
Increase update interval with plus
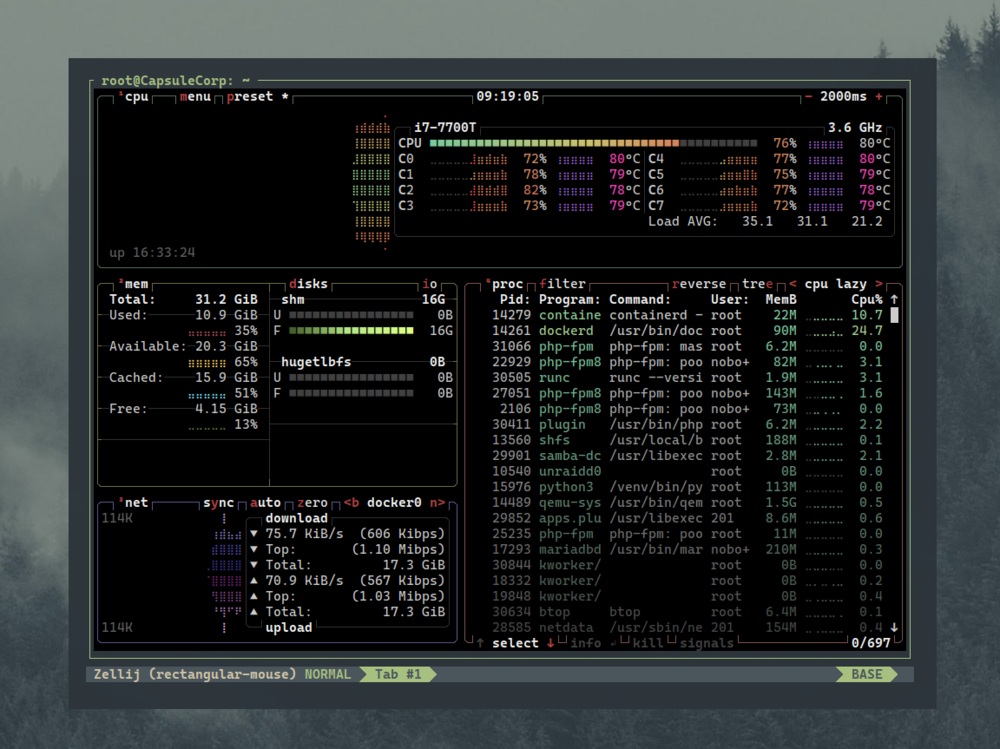[x=879, y=96]
